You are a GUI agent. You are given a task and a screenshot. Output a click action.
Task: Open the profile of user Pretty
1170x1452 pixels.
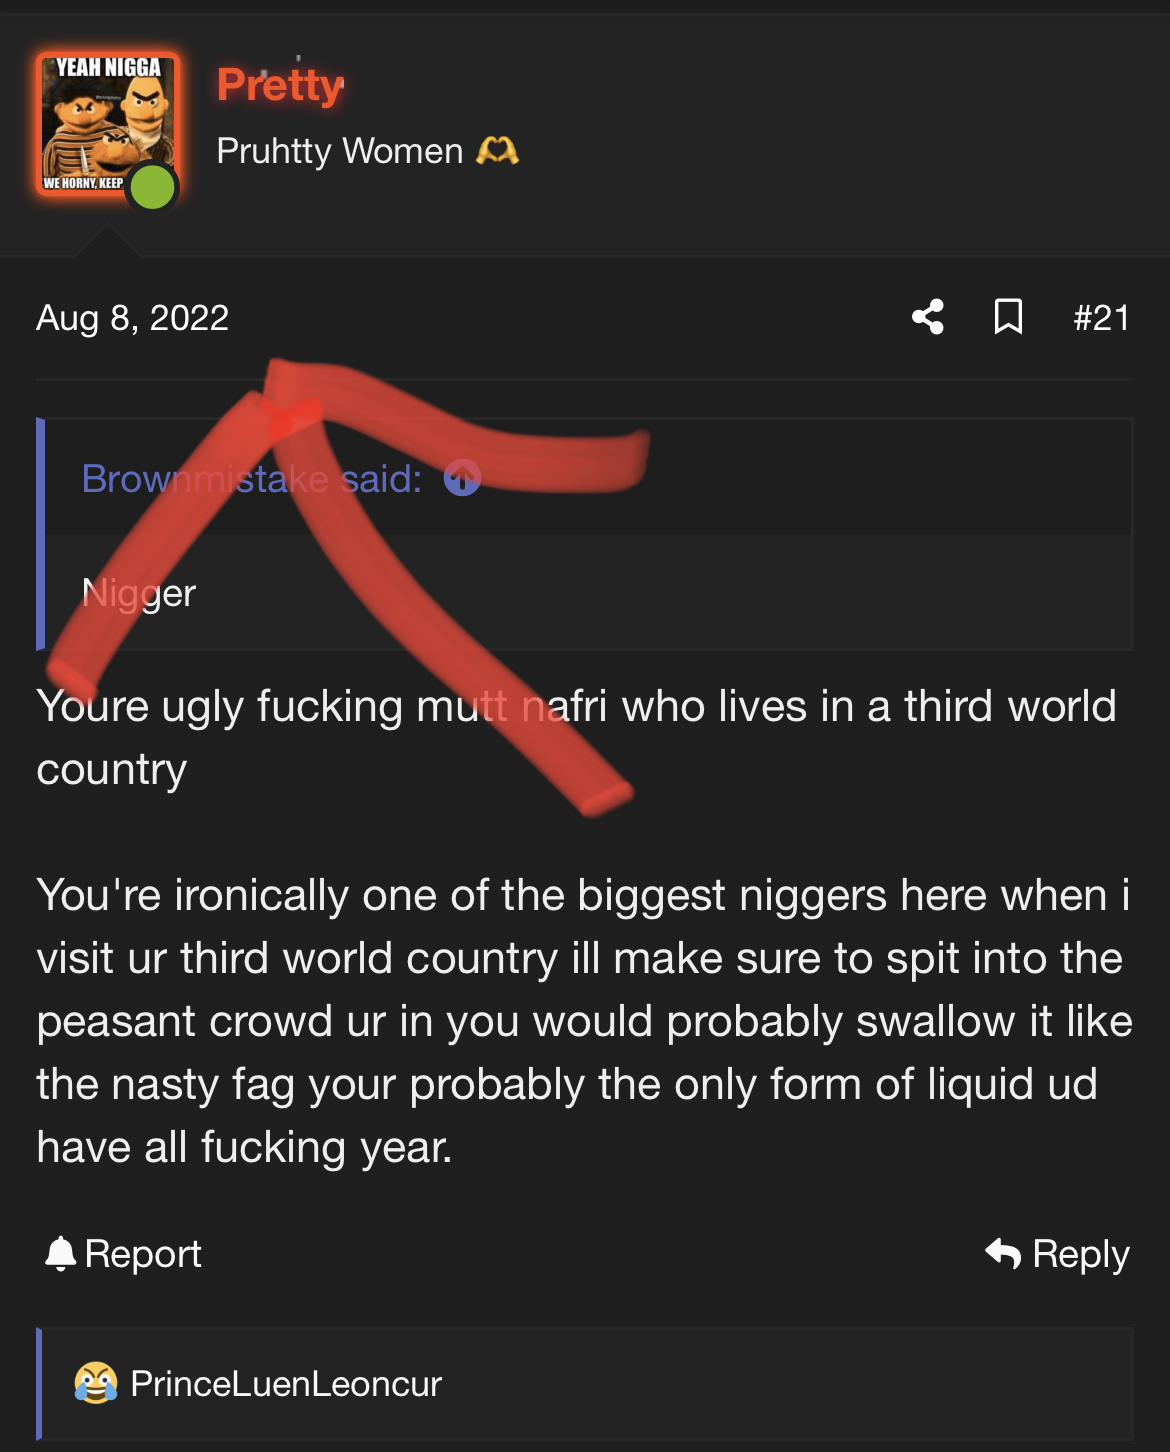coord(280,85)
